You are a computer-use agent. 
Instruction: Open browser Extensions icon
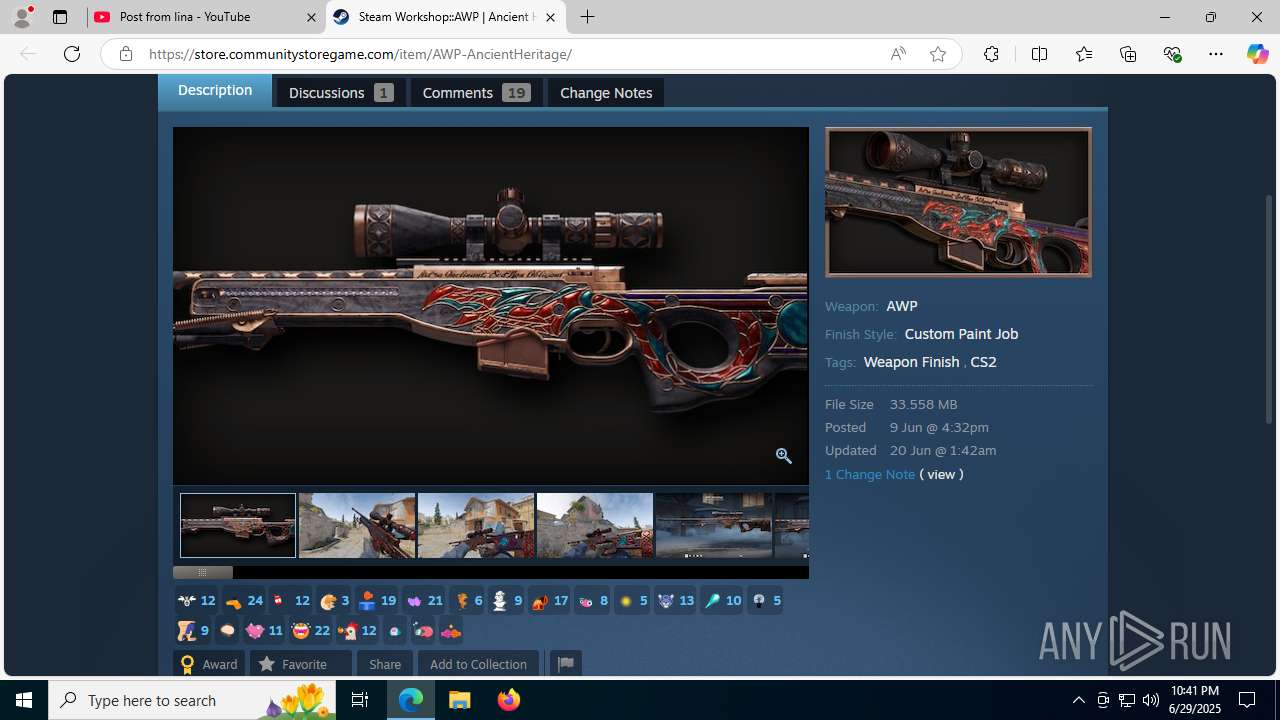click(x=991, y=54)
